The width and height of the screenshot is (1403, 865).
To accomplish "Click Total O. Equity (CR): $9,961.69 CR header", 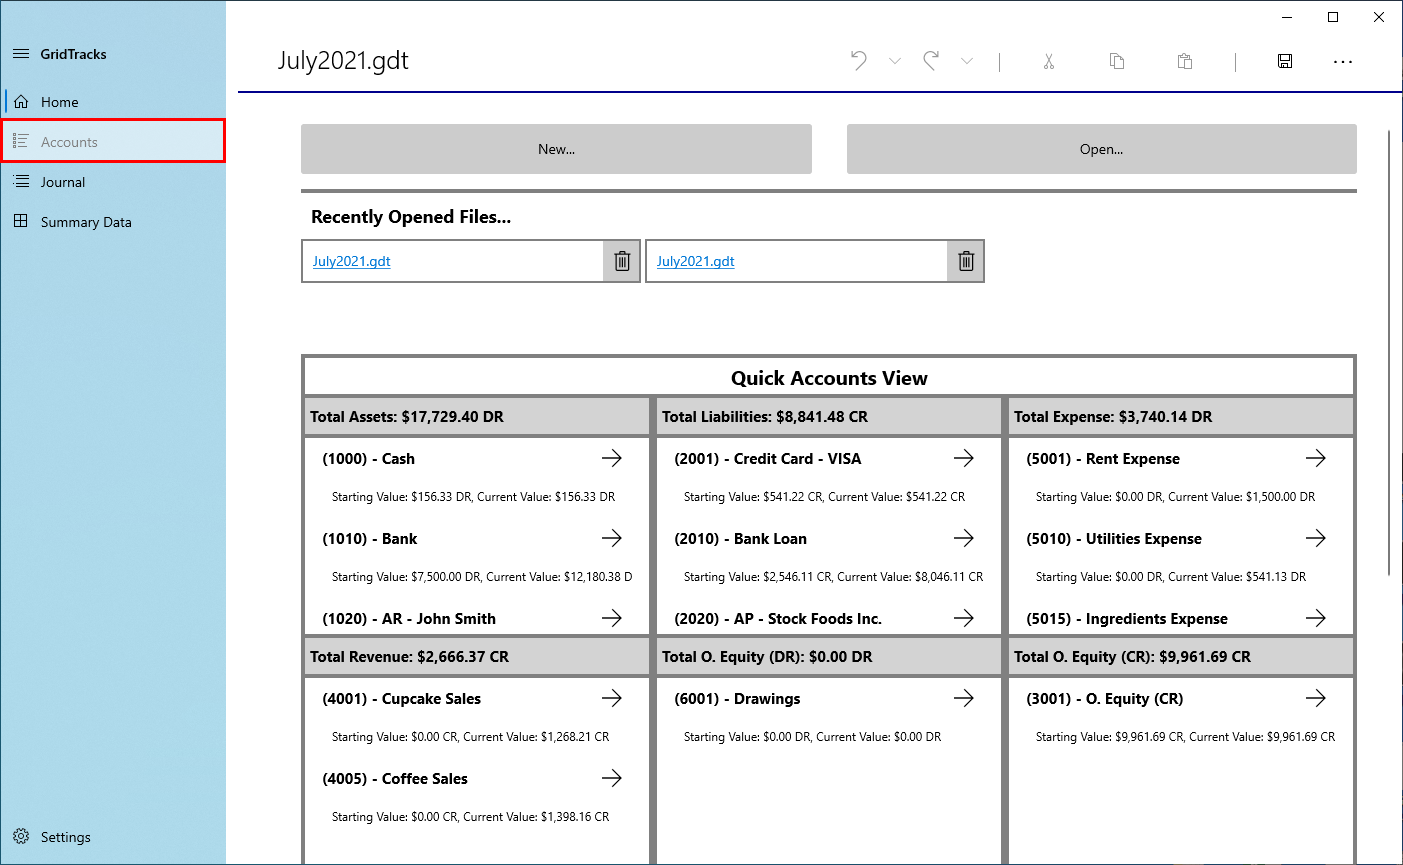I will pyautogui.click(x=1181, y=657).
